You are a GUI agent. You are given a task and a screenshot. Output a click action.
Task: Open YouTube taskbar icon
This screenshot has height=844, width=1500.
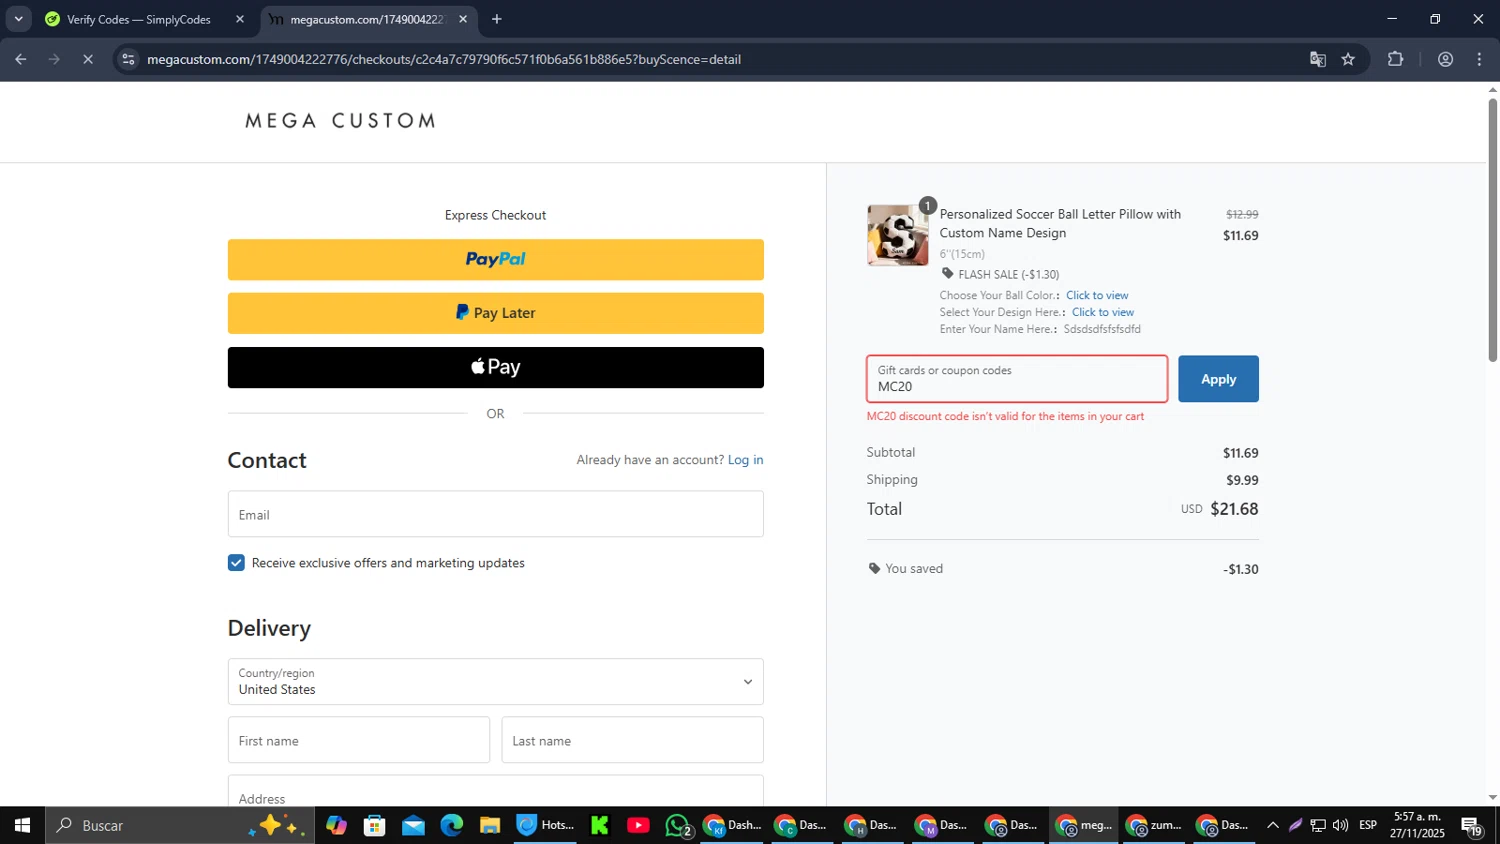(638, 825)
